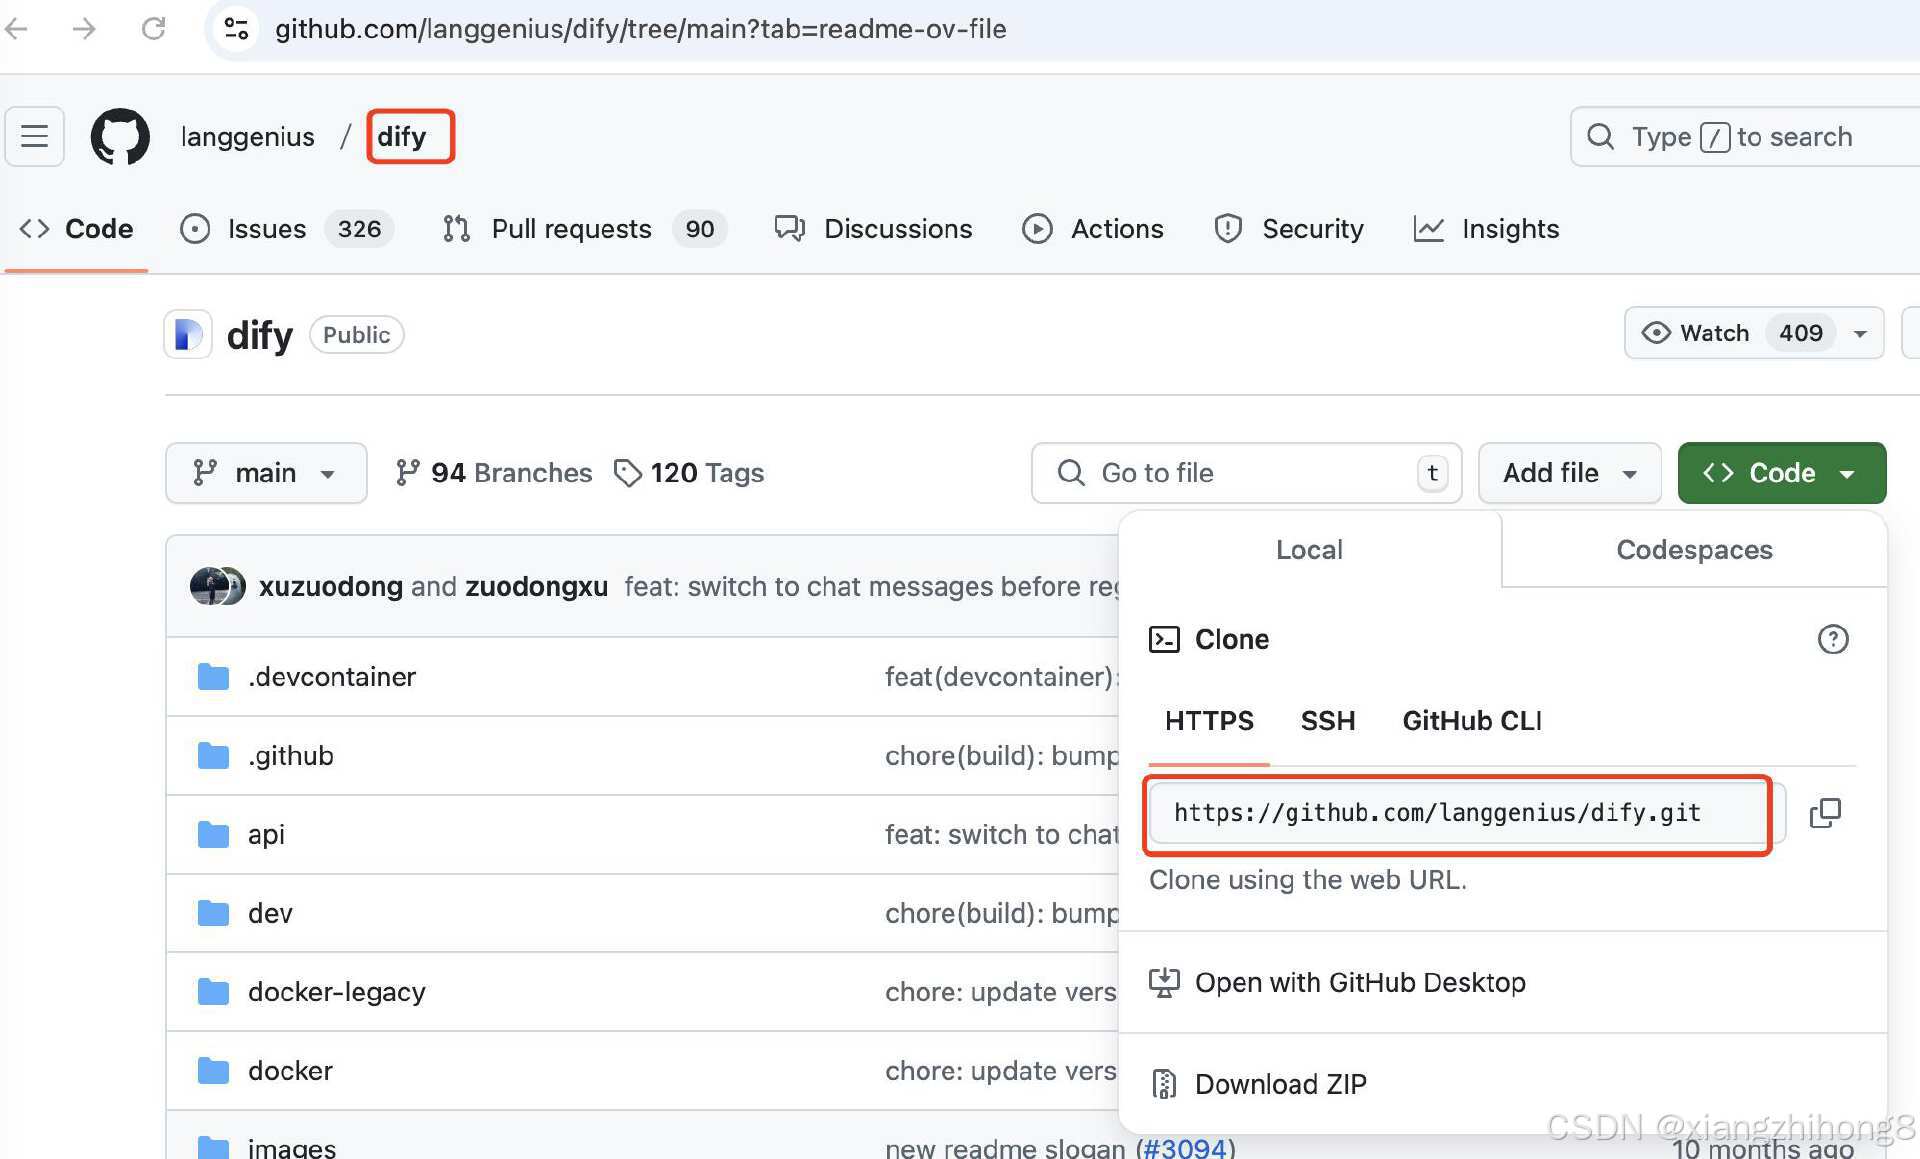1920x1159 pixels.
Task: Click the Issues icon
Action: click(196, 229)
